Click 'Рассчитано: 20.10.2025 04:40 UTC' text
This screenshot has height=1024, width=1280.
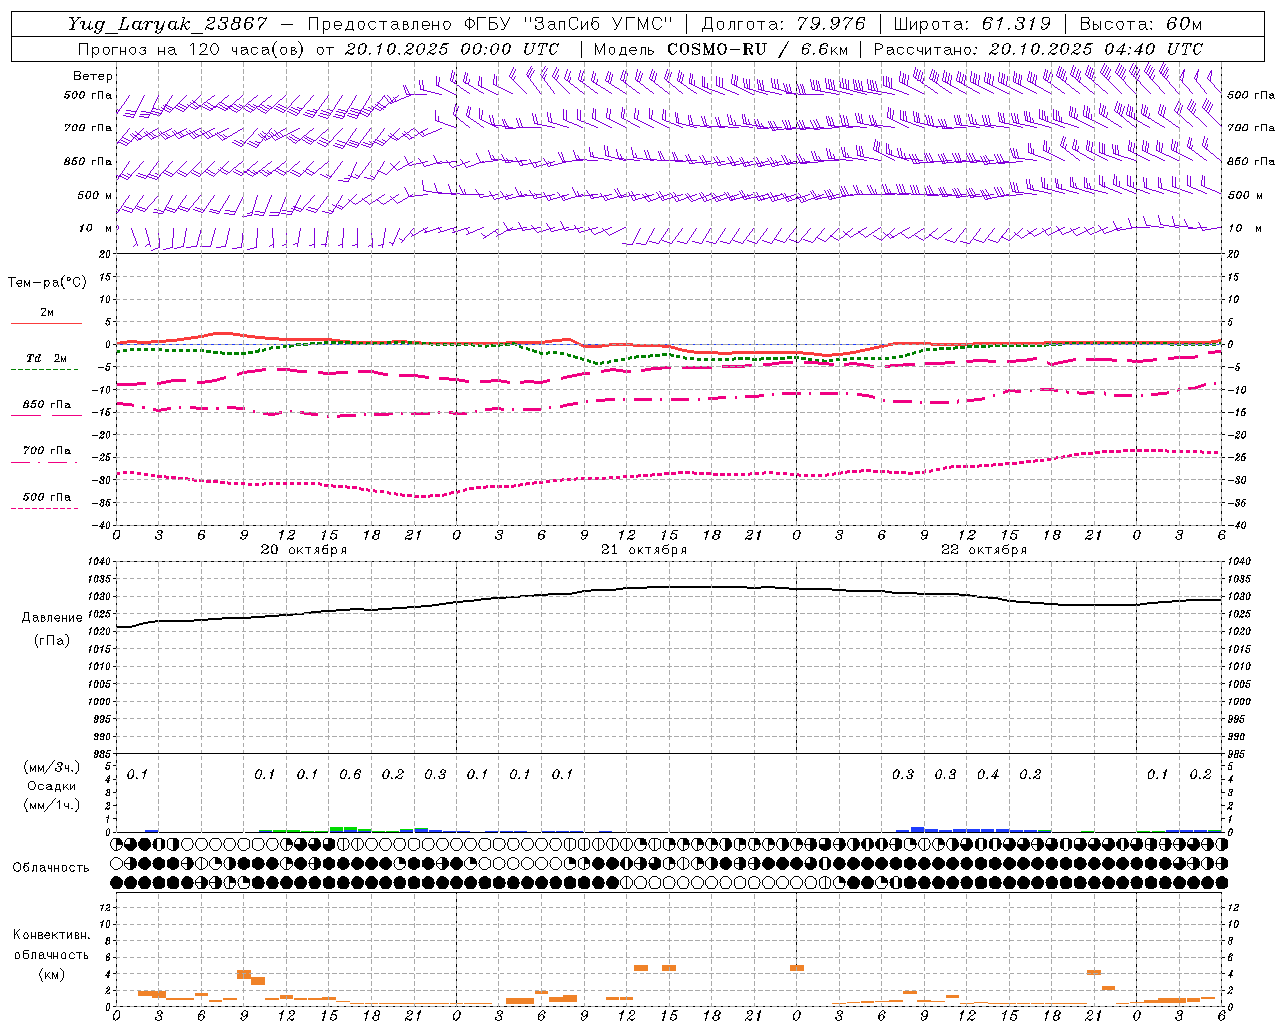click(1038, 49)
